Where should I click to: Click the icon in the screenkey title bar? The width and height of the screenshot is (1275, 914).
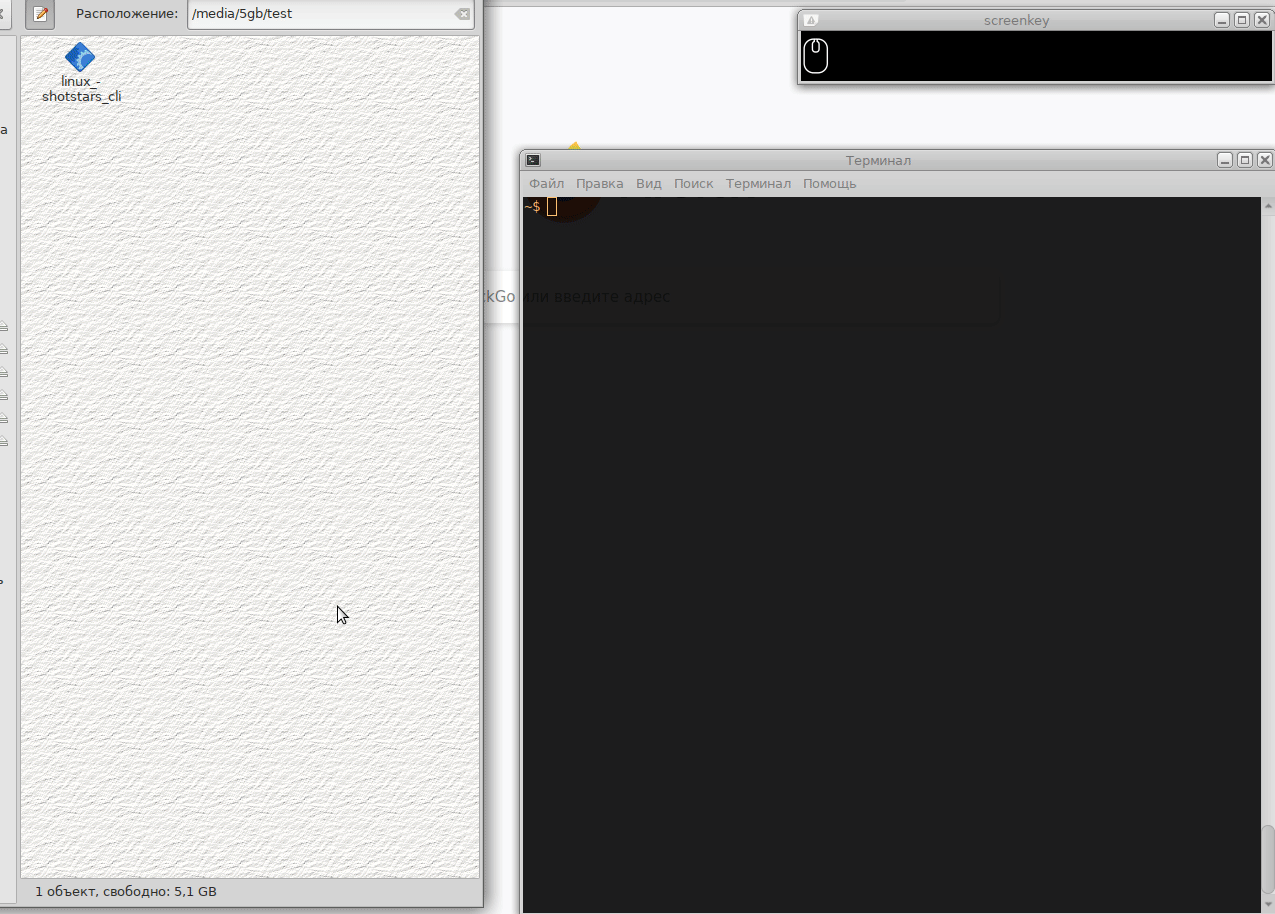click(811, 19)
